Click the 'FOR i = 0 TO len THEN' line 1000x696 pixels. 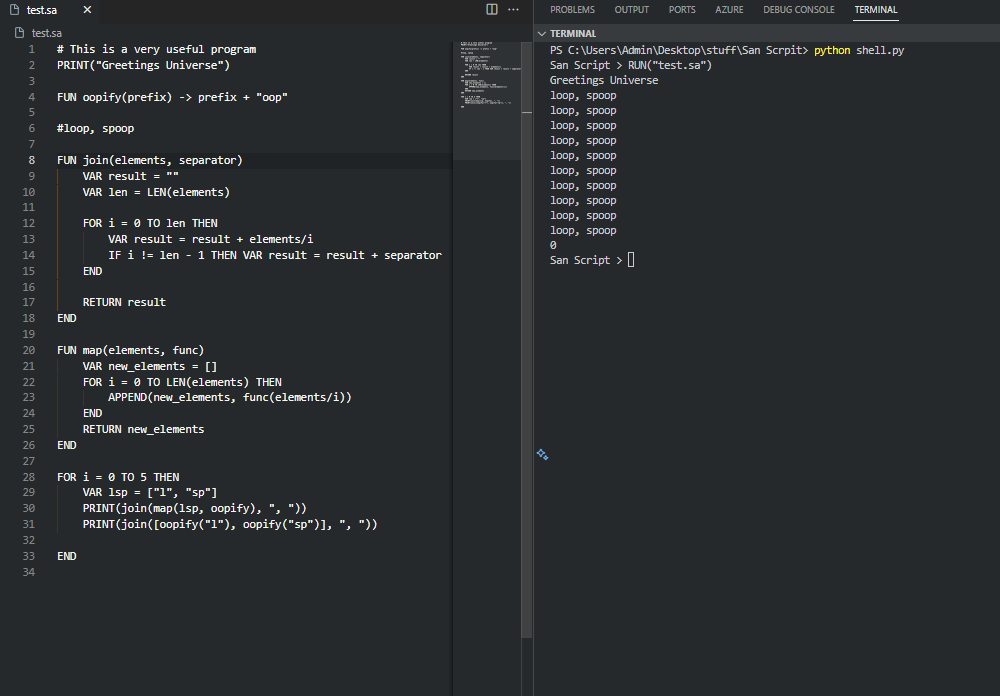pos(150,223)
